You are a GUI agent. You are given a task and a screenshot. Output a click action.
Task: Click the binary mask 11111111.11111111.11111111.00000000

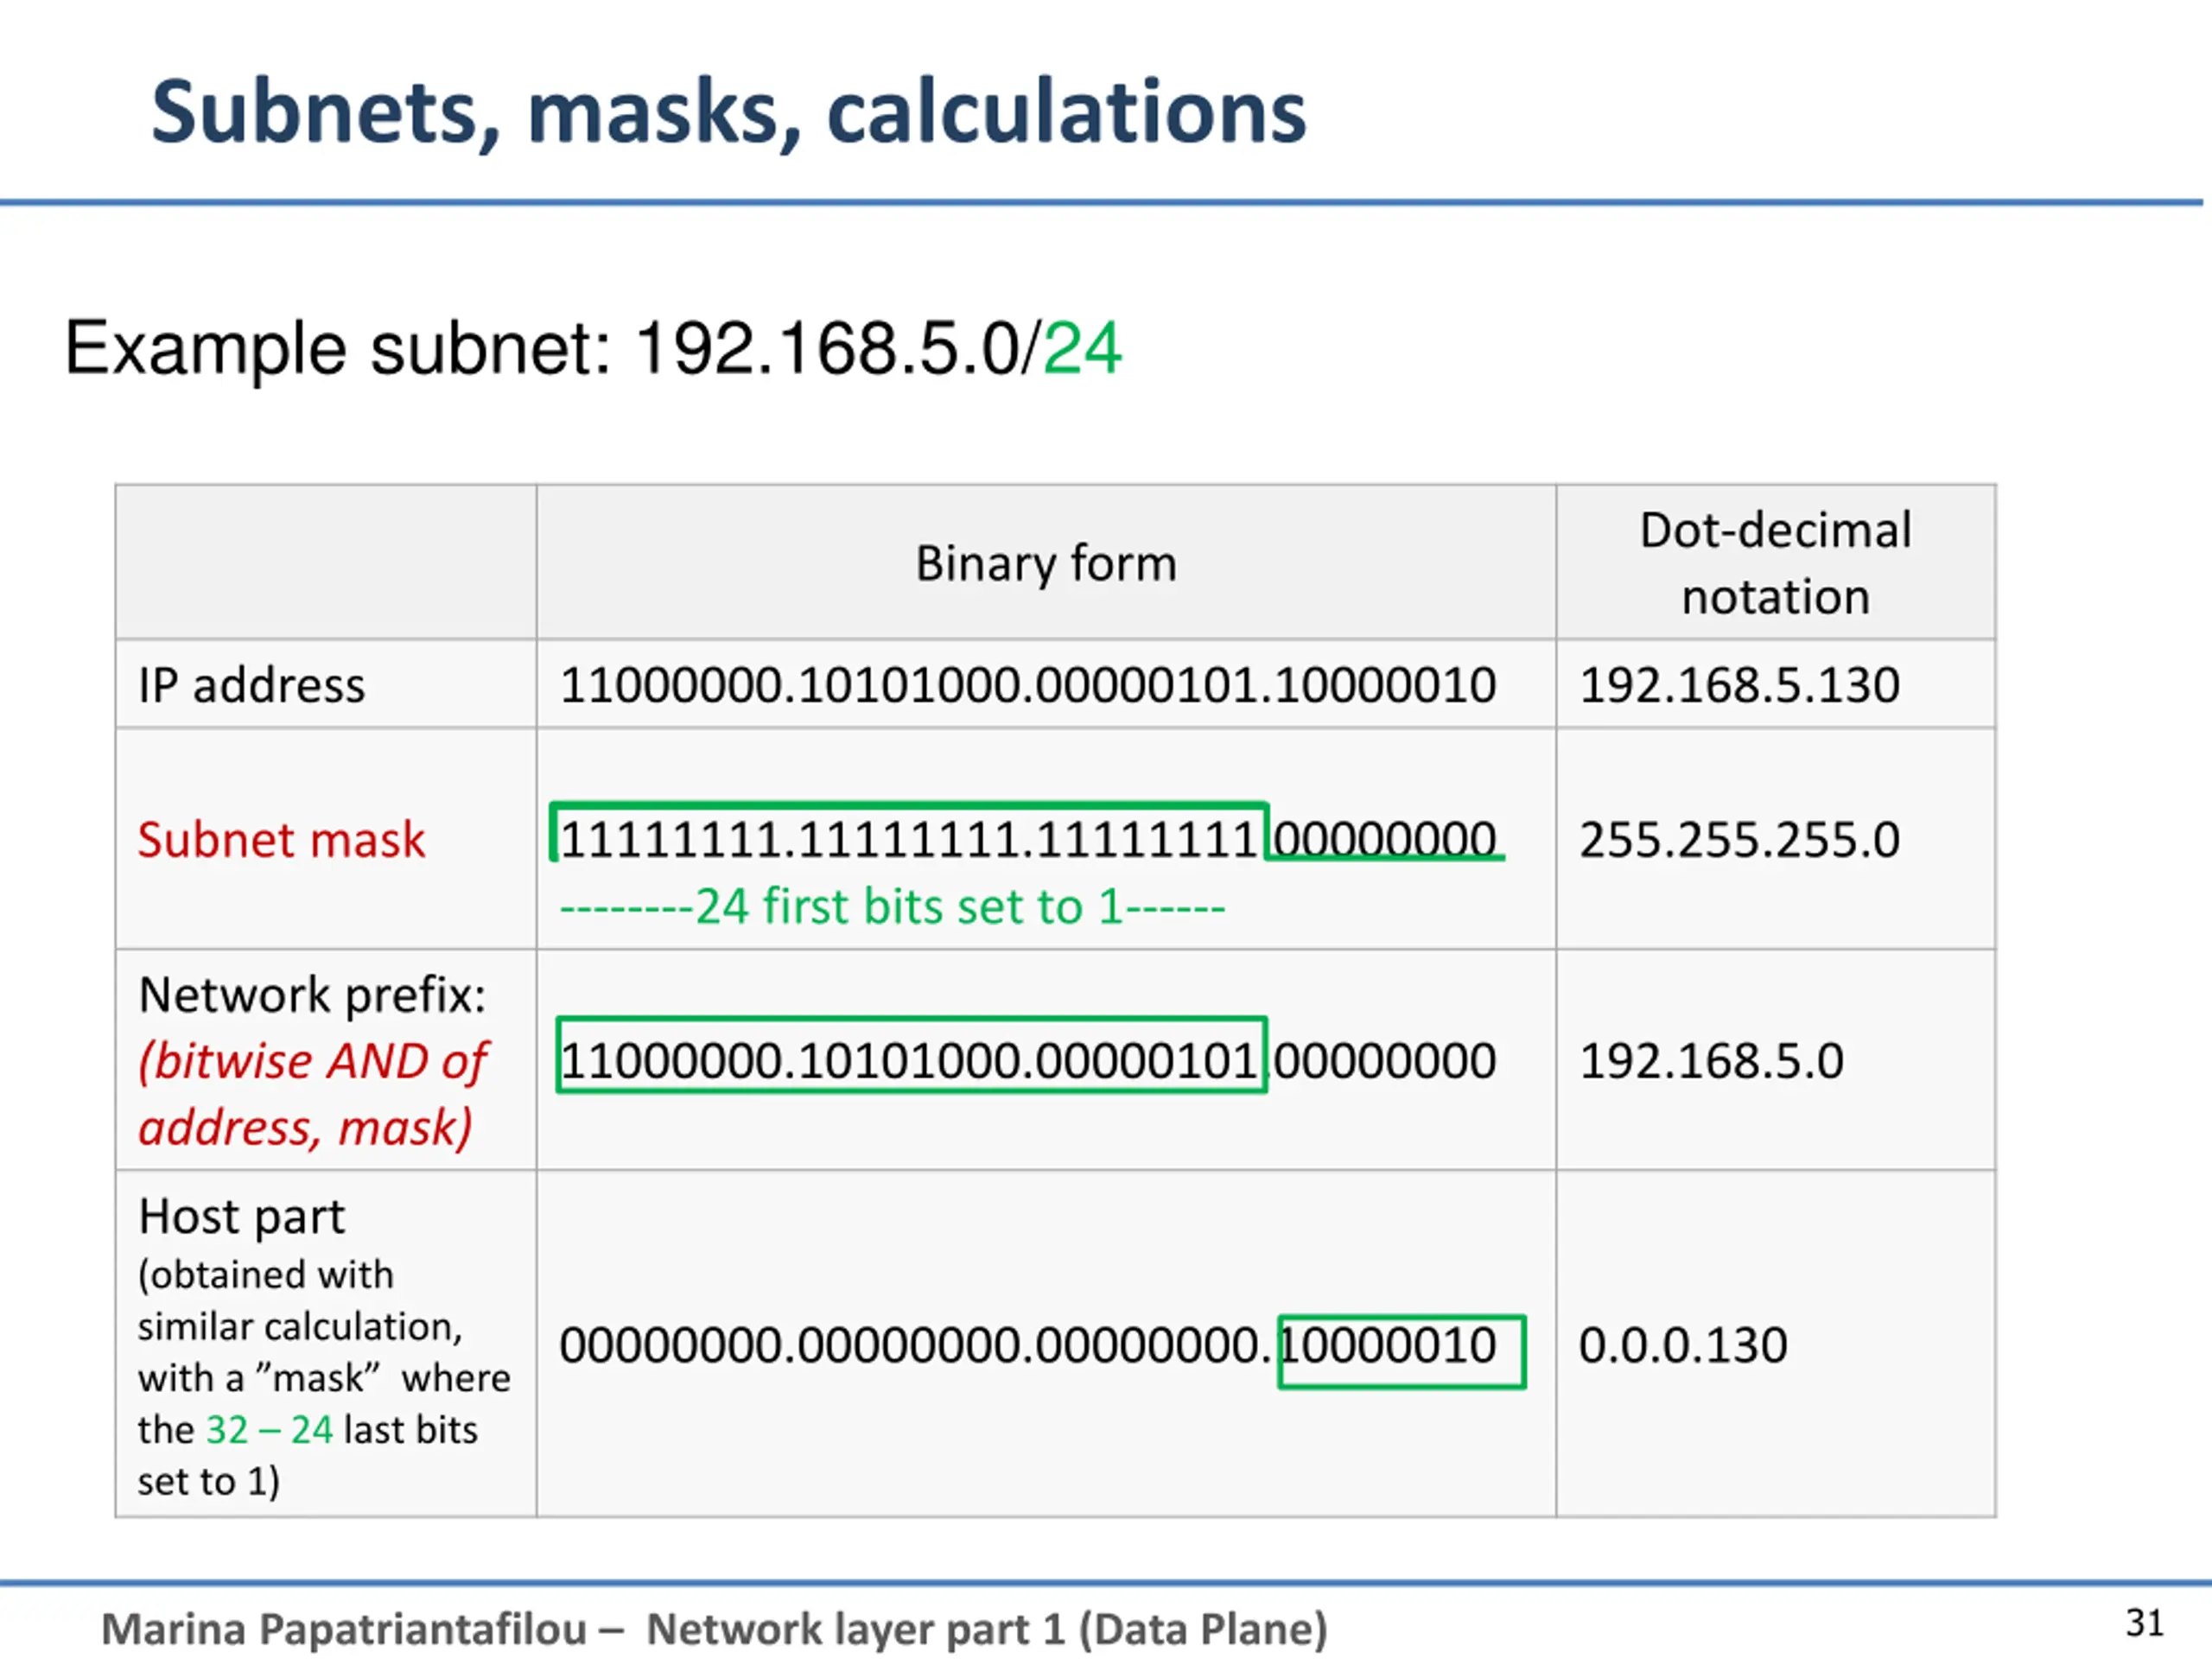tap(1028, 838)
